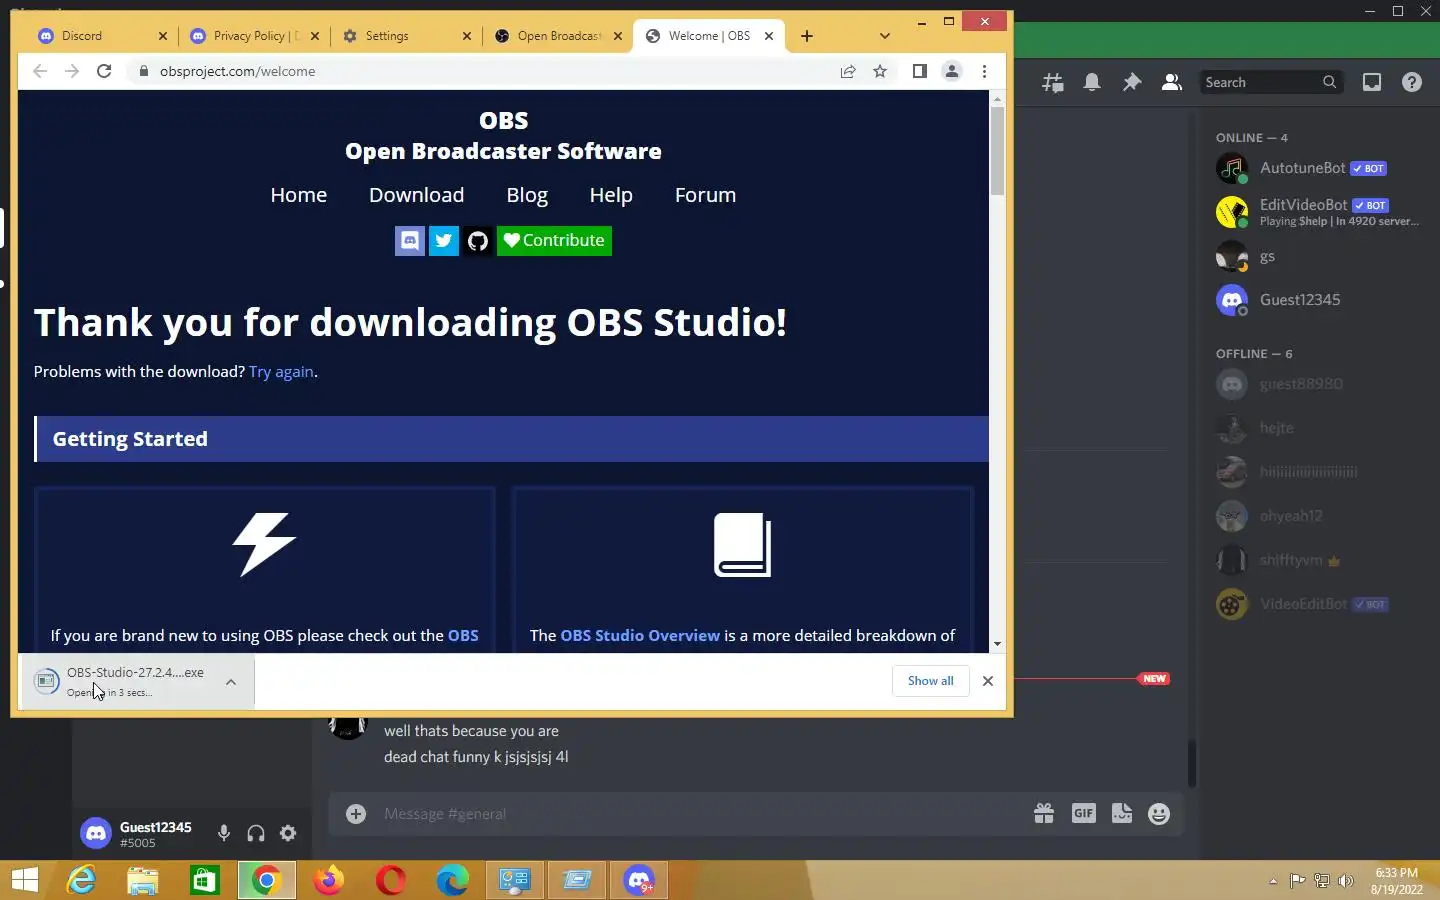Open Discord user settings gear
This screenshot has width=1440, height=900.
[x=288, y=833]
